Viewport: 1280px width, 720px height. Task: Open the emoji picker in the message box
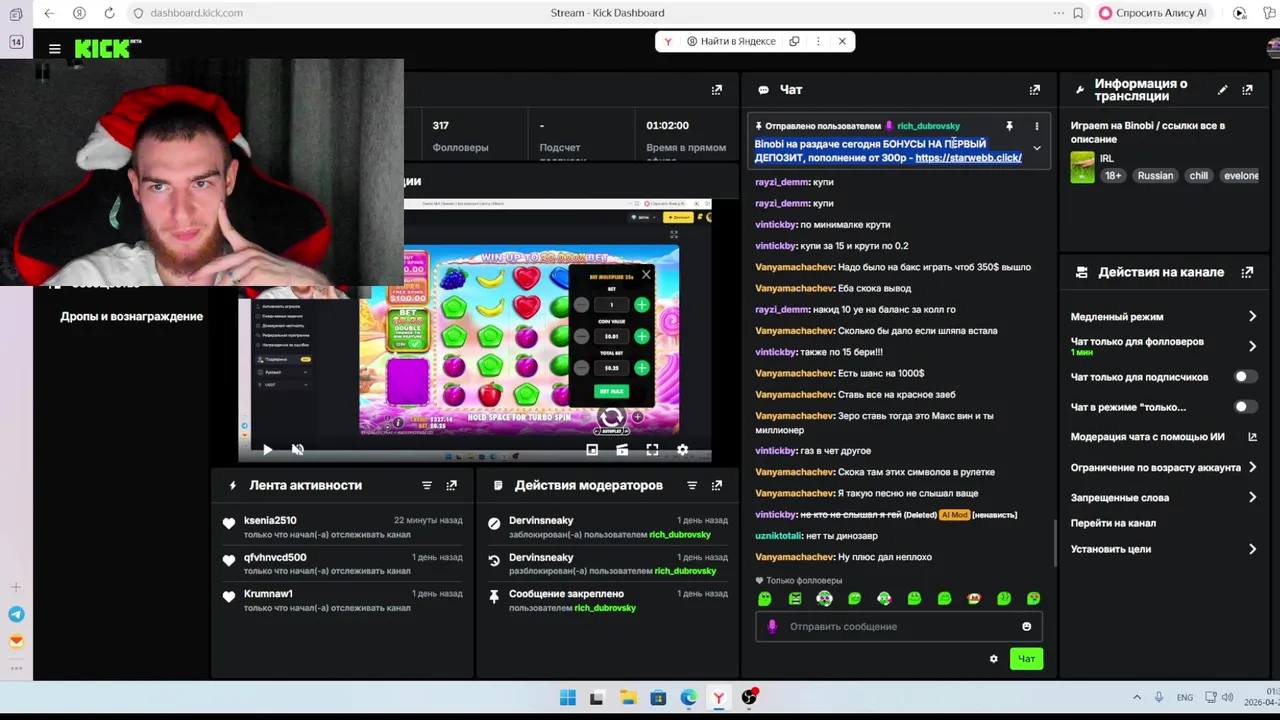pos(1026,627)
